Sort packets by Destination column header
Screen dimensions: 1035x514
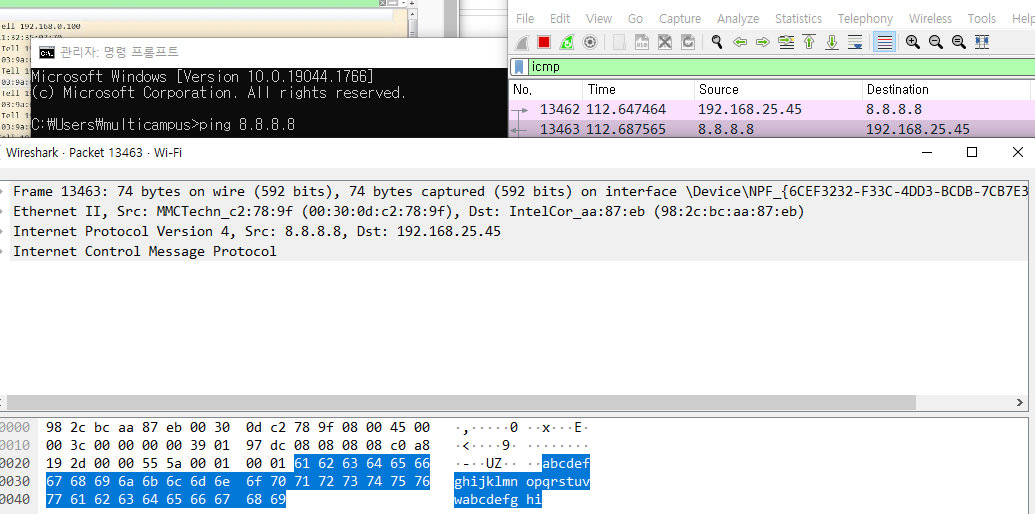(x=949, y=89)
